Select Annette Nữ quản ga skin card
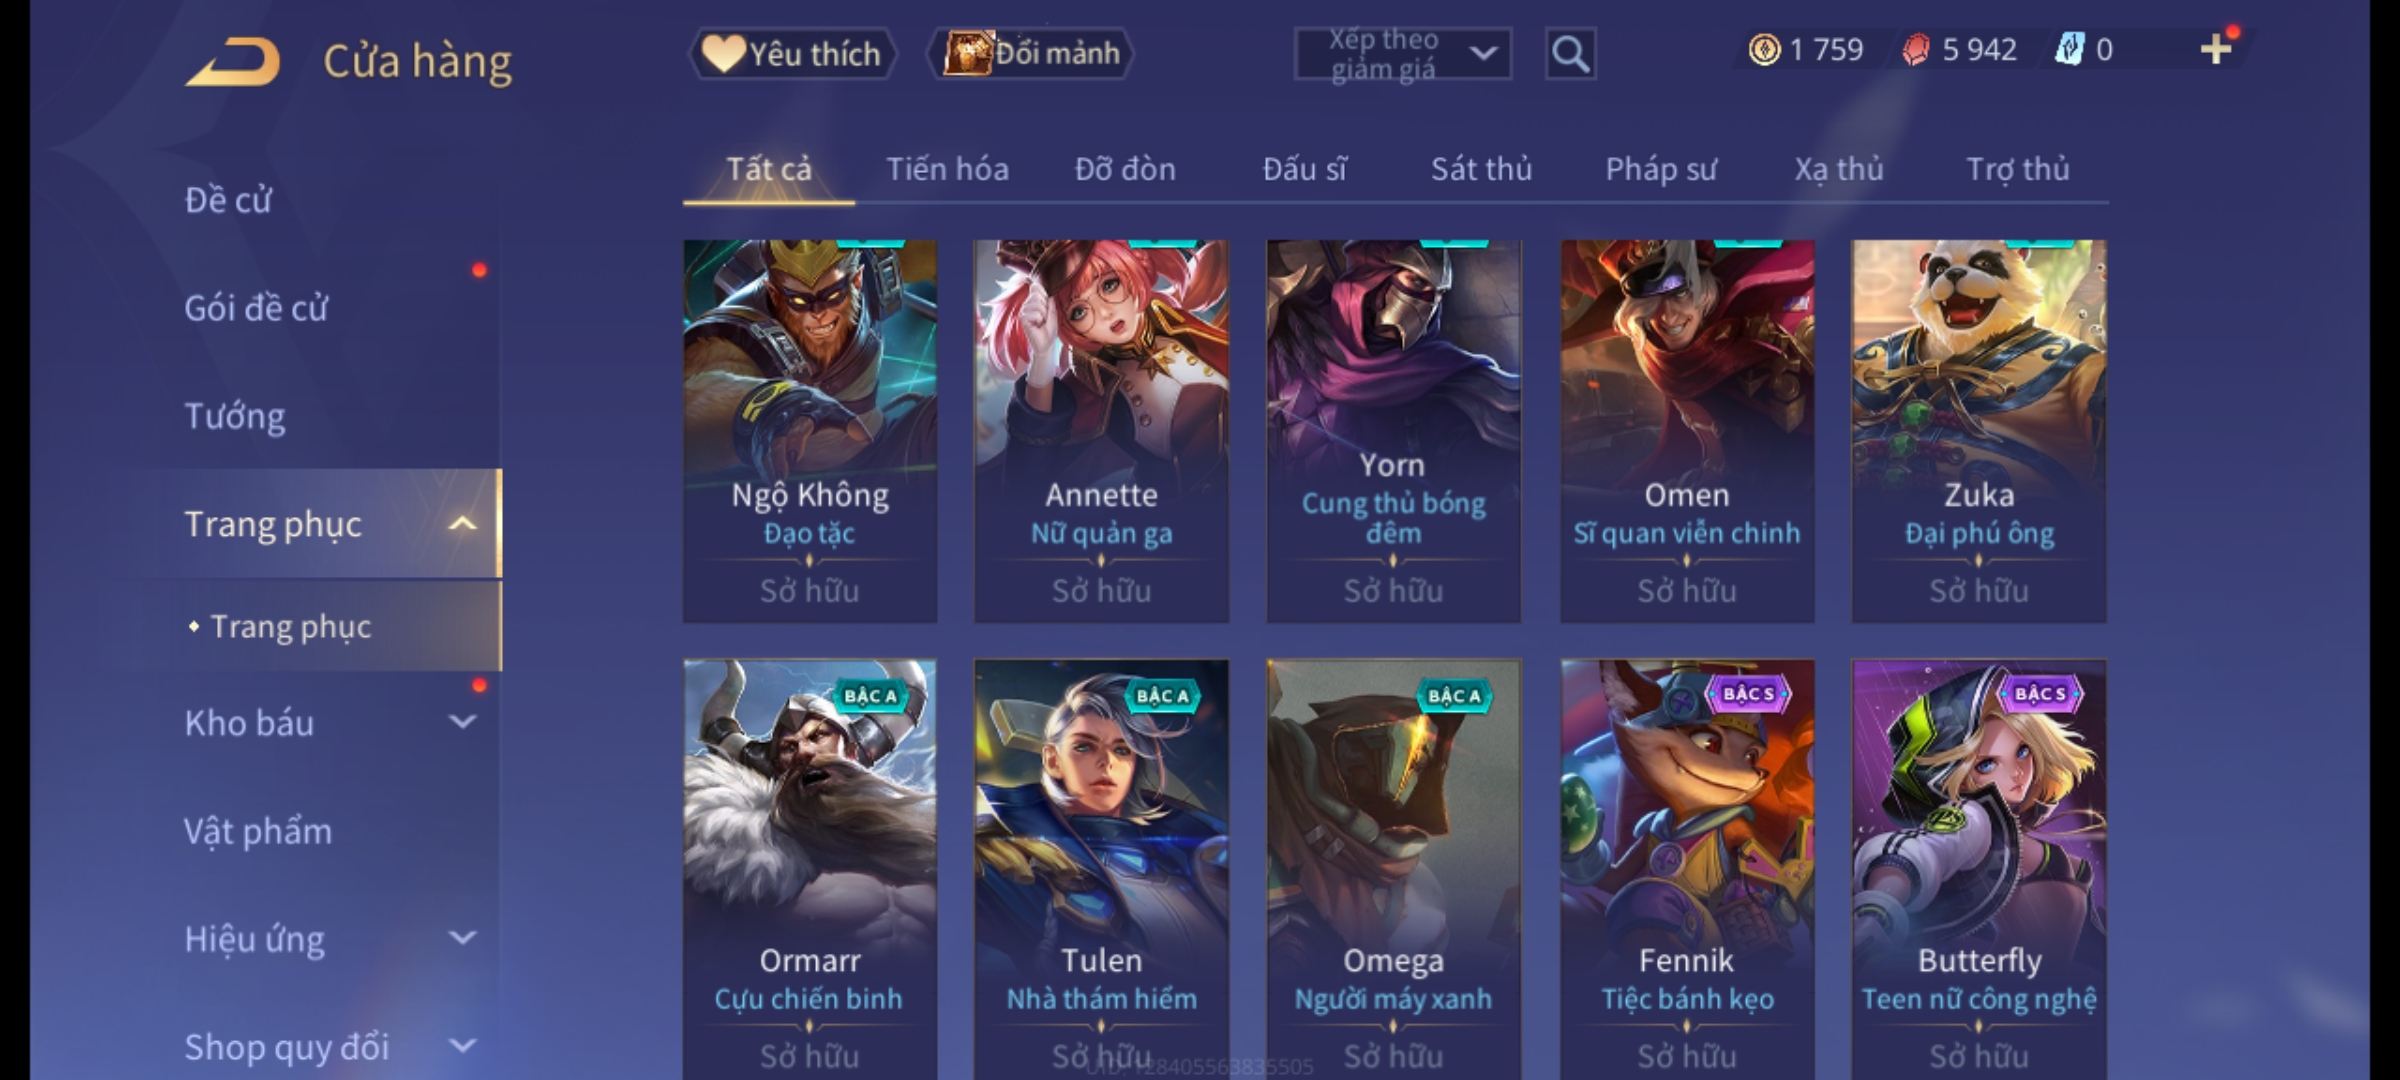This screenshot has width=2400, height=1080. coord(1101,431)
